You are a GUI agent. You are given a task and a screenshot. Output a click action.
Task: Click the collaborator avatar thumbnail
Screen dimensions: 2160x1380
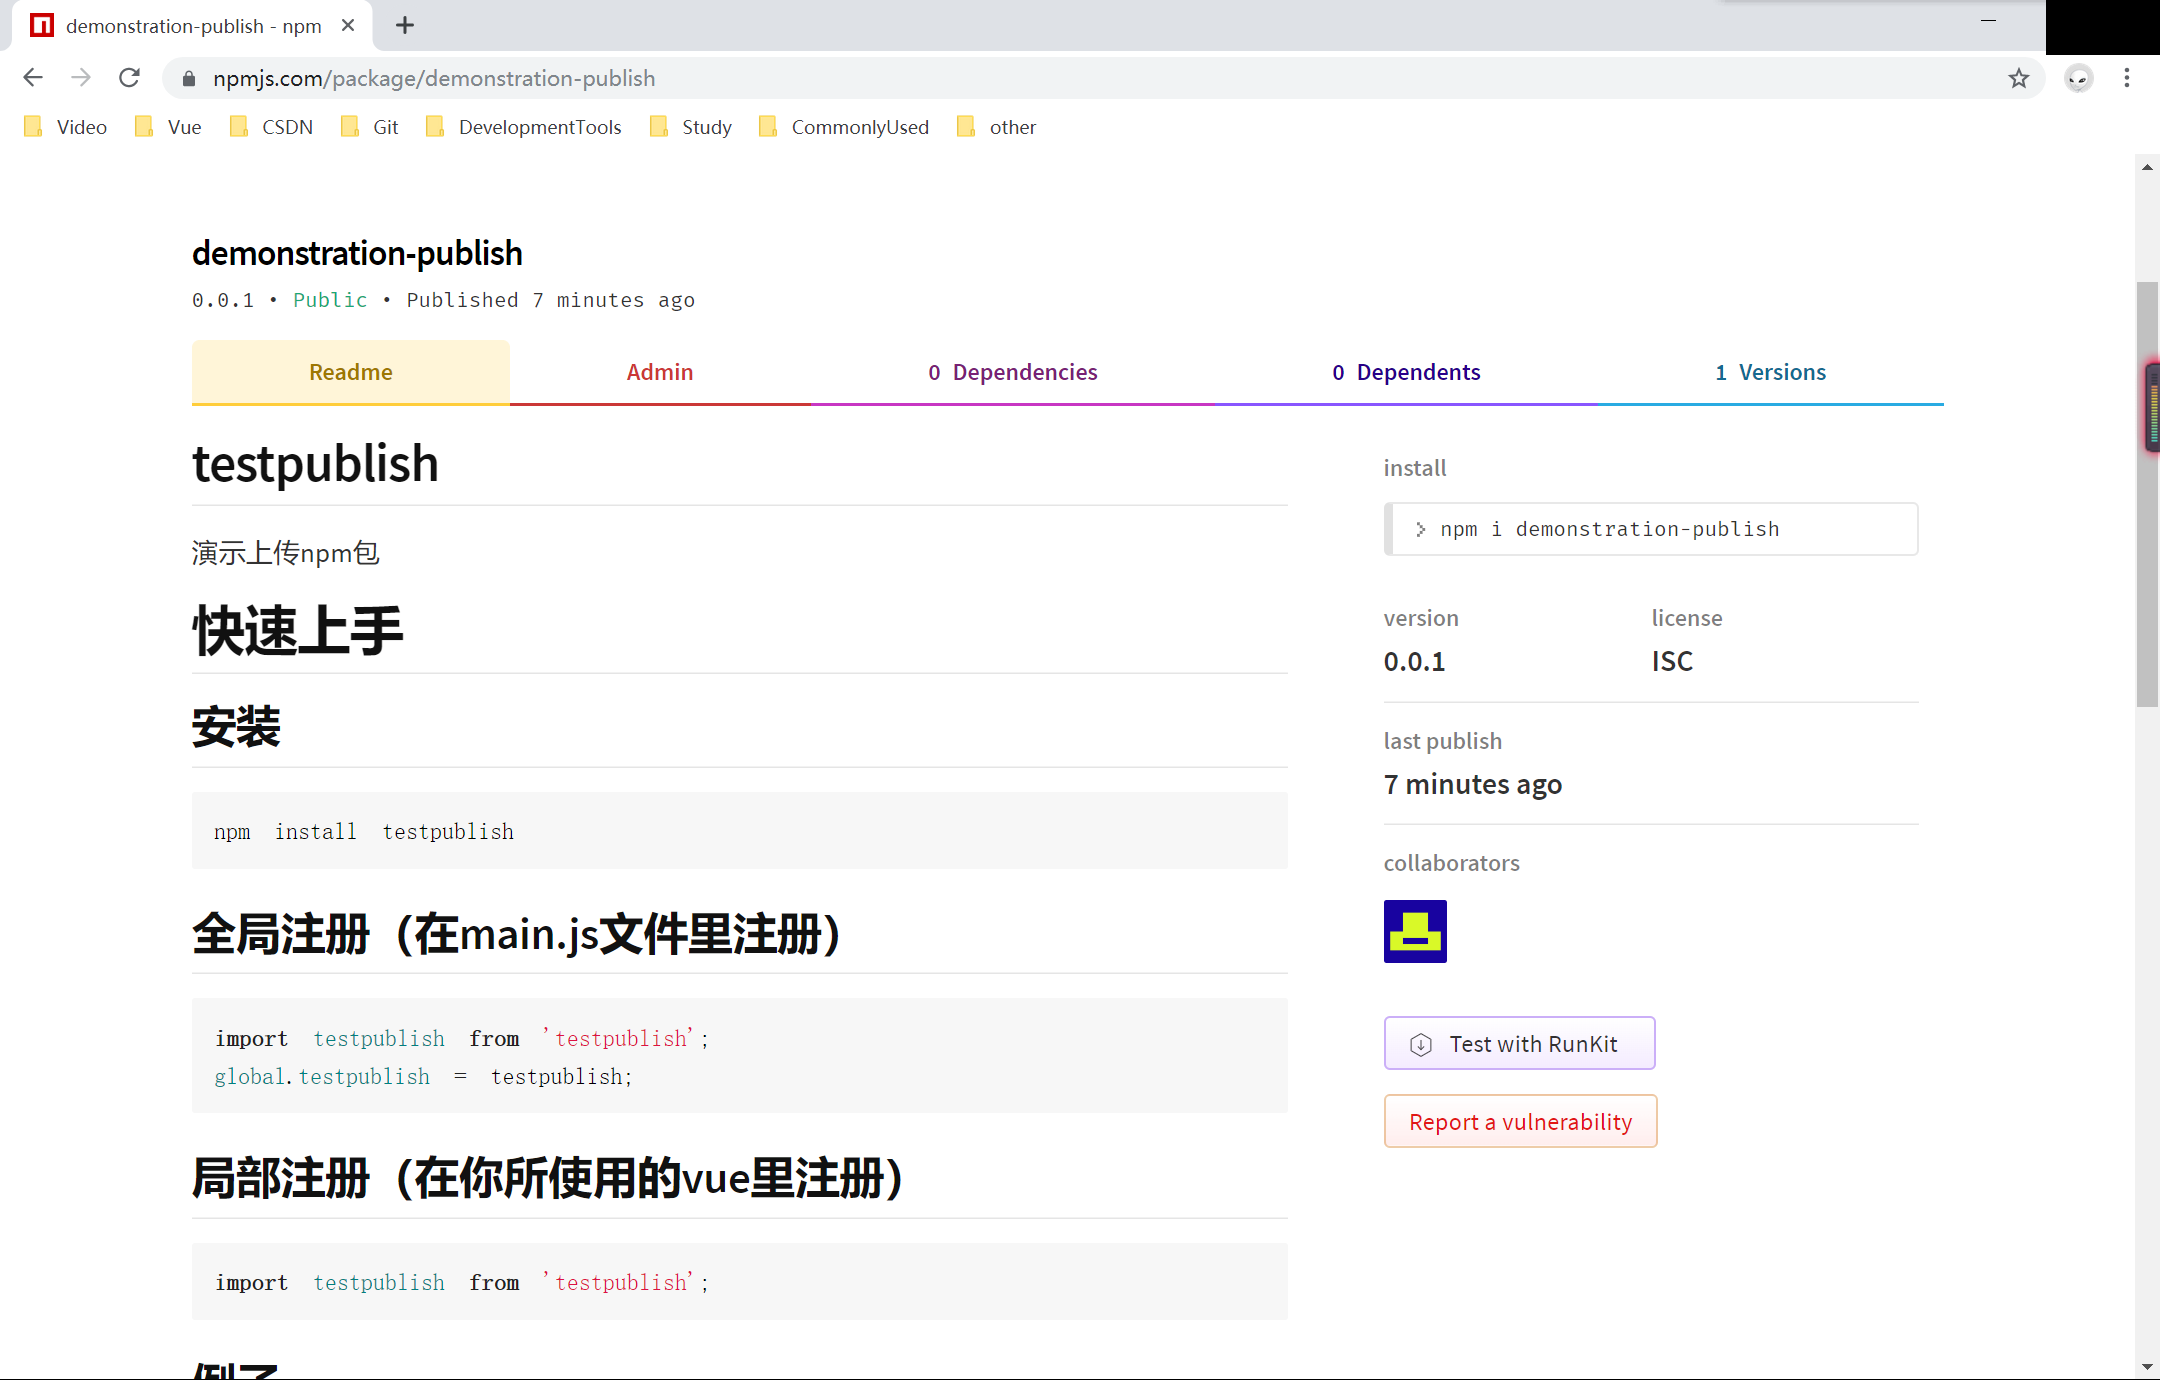1415,931
